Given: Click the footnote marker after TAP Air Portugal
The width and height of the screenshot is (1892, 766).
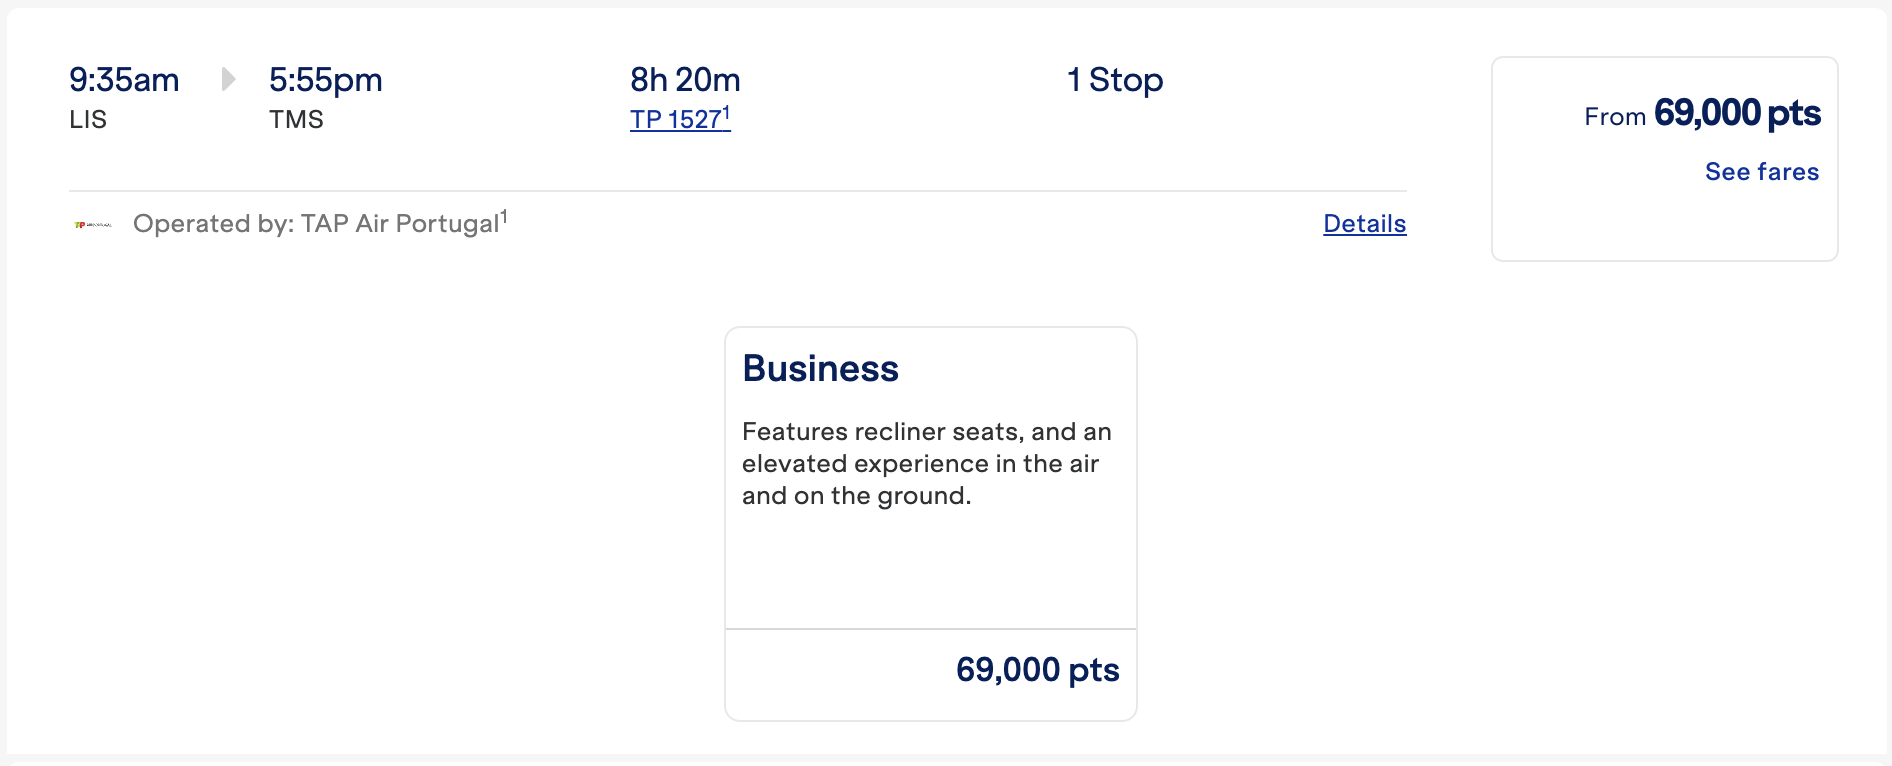Looking at the screenshot, I should pyautogui.click(x=504, y=213).
